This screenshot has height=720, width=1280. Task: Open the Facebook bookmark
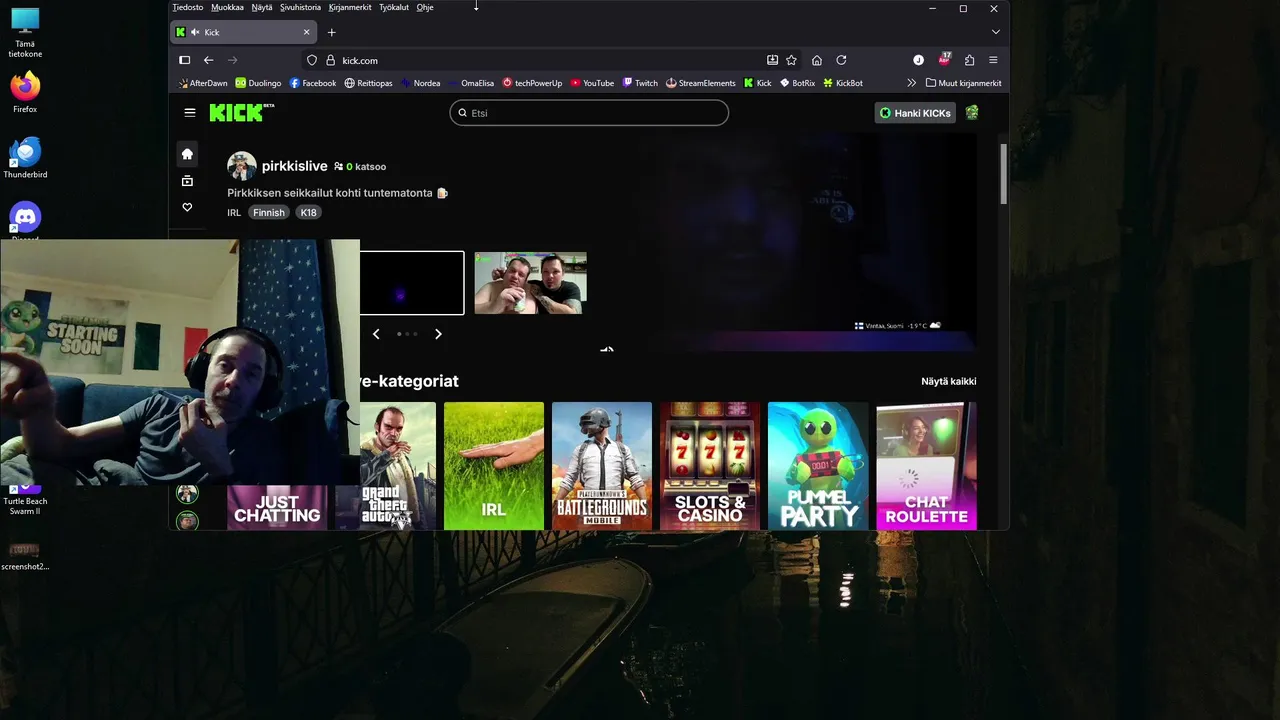coord(312,83)
